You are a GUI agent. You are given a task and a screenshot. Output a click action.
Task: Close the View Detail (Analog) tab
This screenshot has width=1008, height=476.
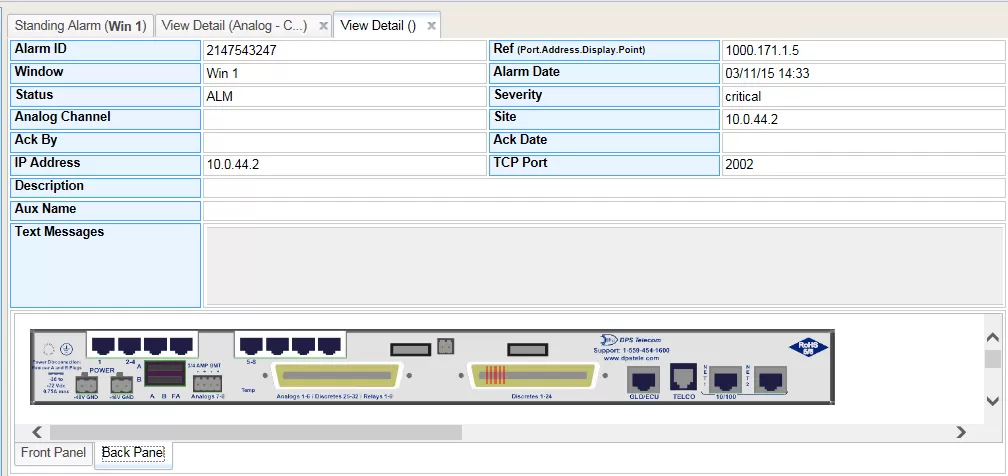coord(323,26)
